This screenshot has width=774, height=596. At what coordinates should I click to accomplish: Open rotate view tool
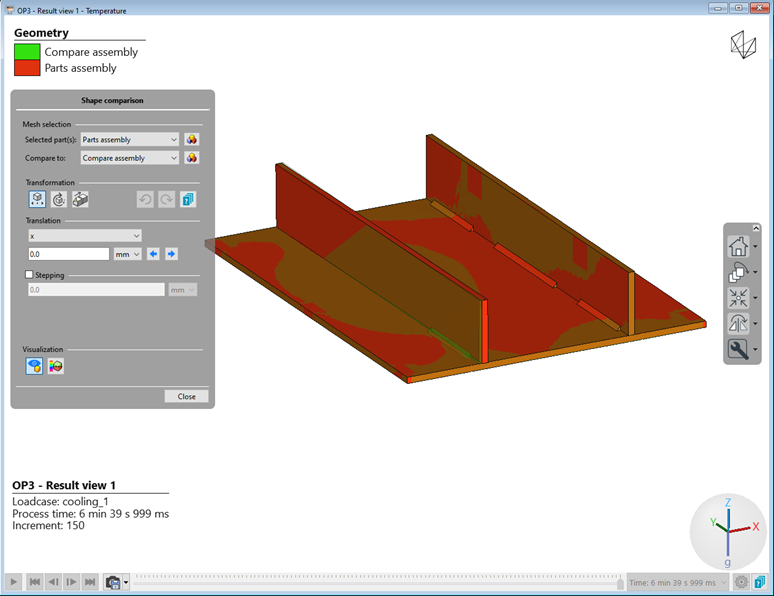738,272
